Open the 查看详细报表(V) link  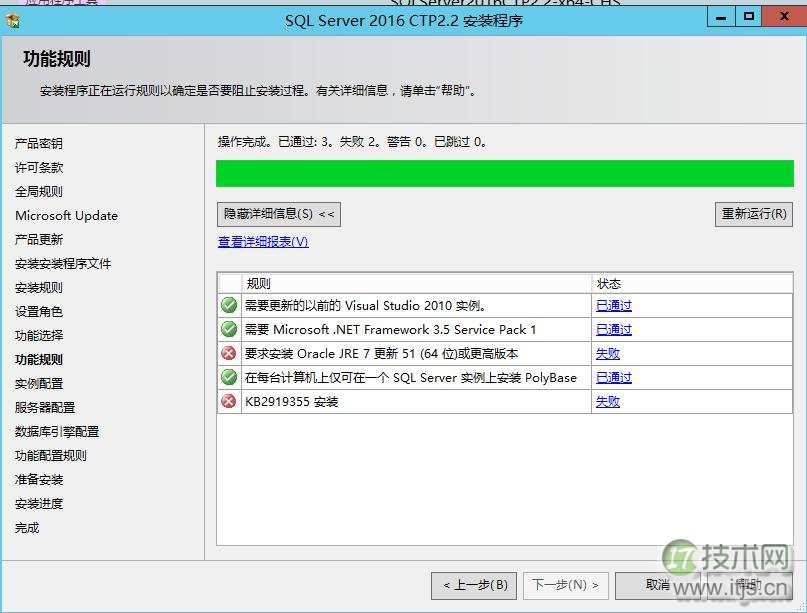pos(263,241)
